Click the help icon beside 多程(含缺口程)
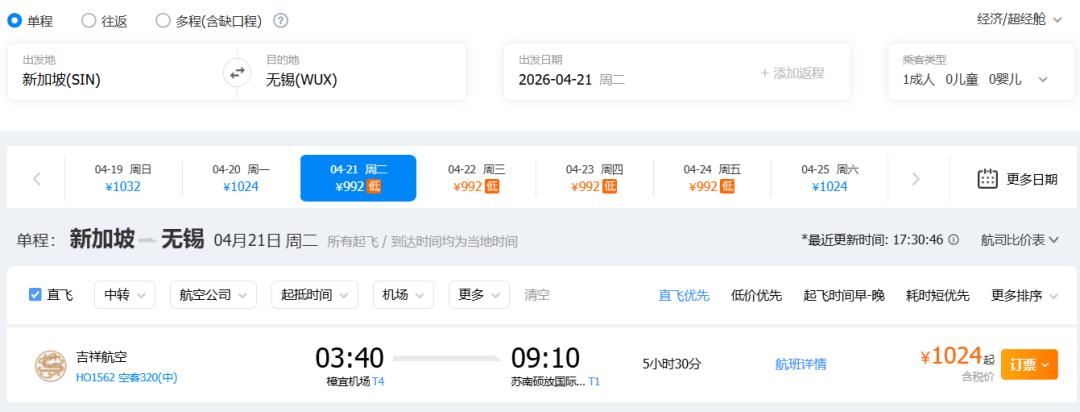The height and width of the screenshot is (412, 1080). click(x=281, y=20)
